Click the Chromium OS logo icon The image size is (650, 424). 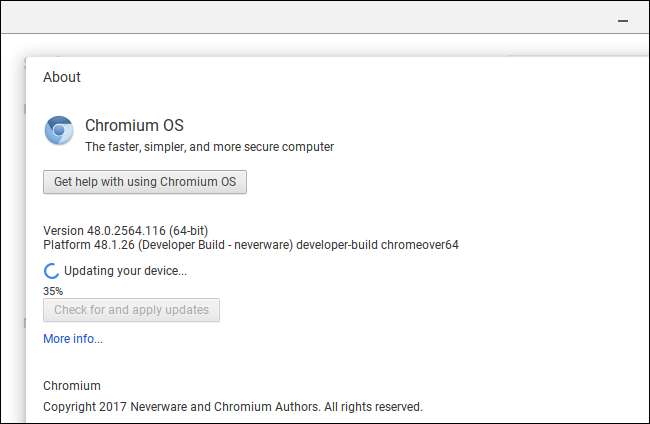[x=59, y=132]
